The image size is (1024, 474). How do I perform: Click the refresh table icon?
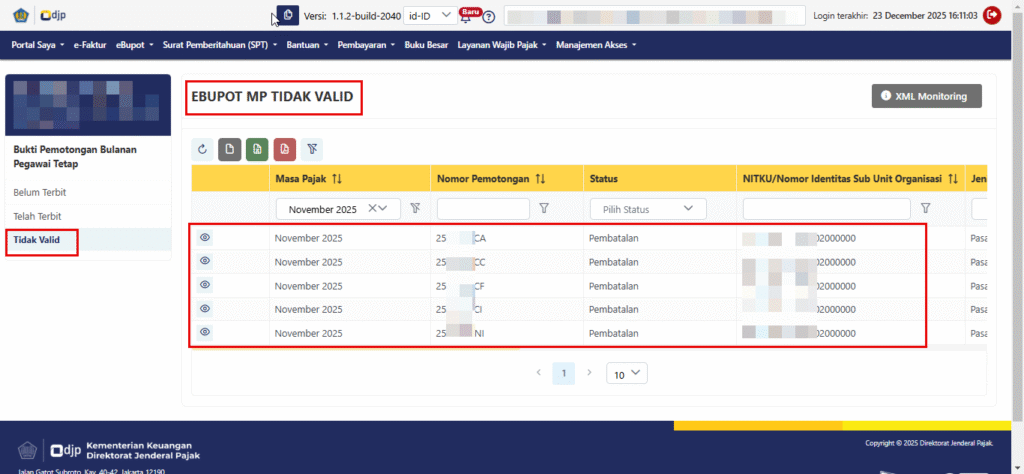point(203,149)
